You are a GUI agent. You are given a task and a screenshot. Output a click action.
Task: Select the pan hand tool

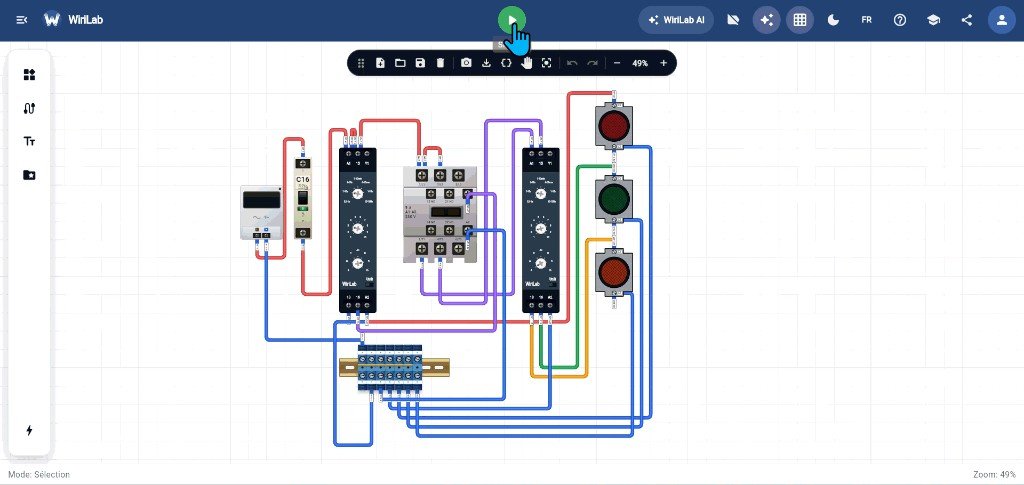click(526, 63)
